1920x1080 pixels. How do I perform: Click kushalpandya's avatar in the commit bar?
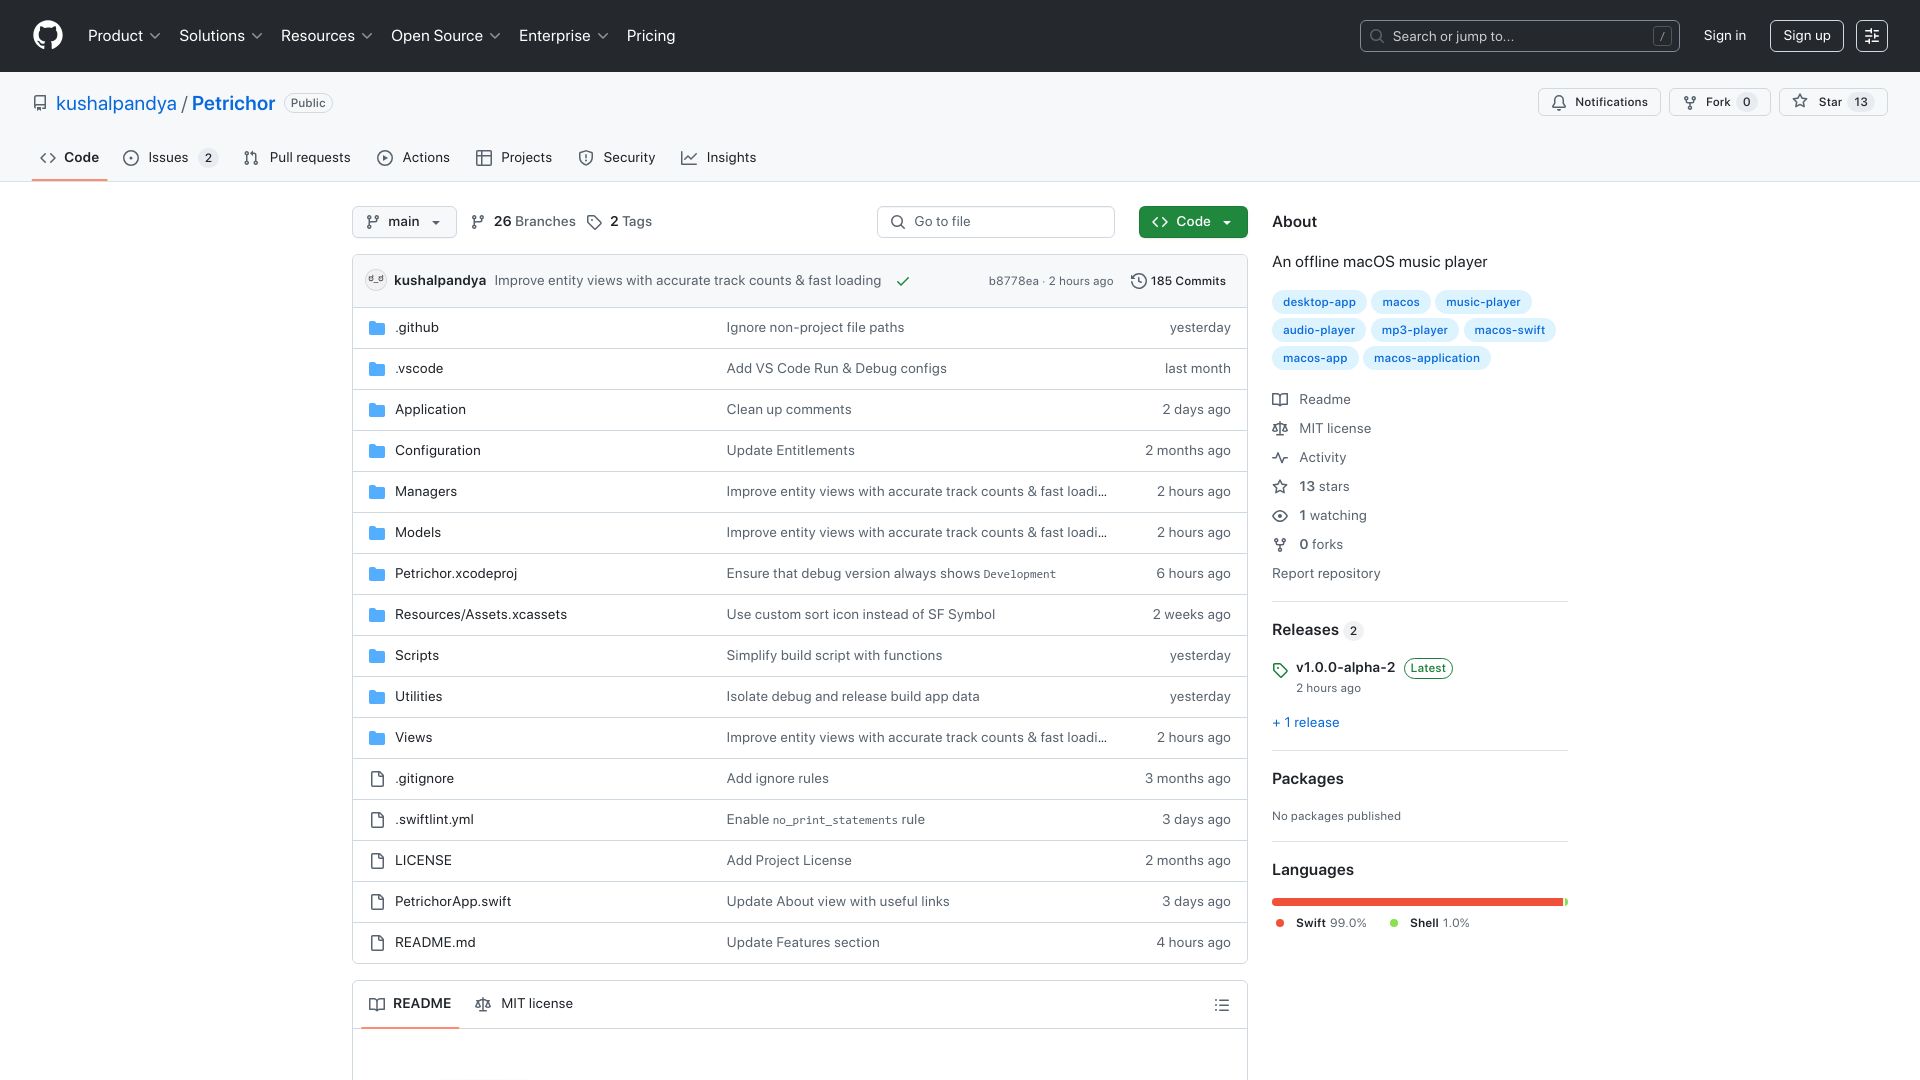click(x=376, y=280)
